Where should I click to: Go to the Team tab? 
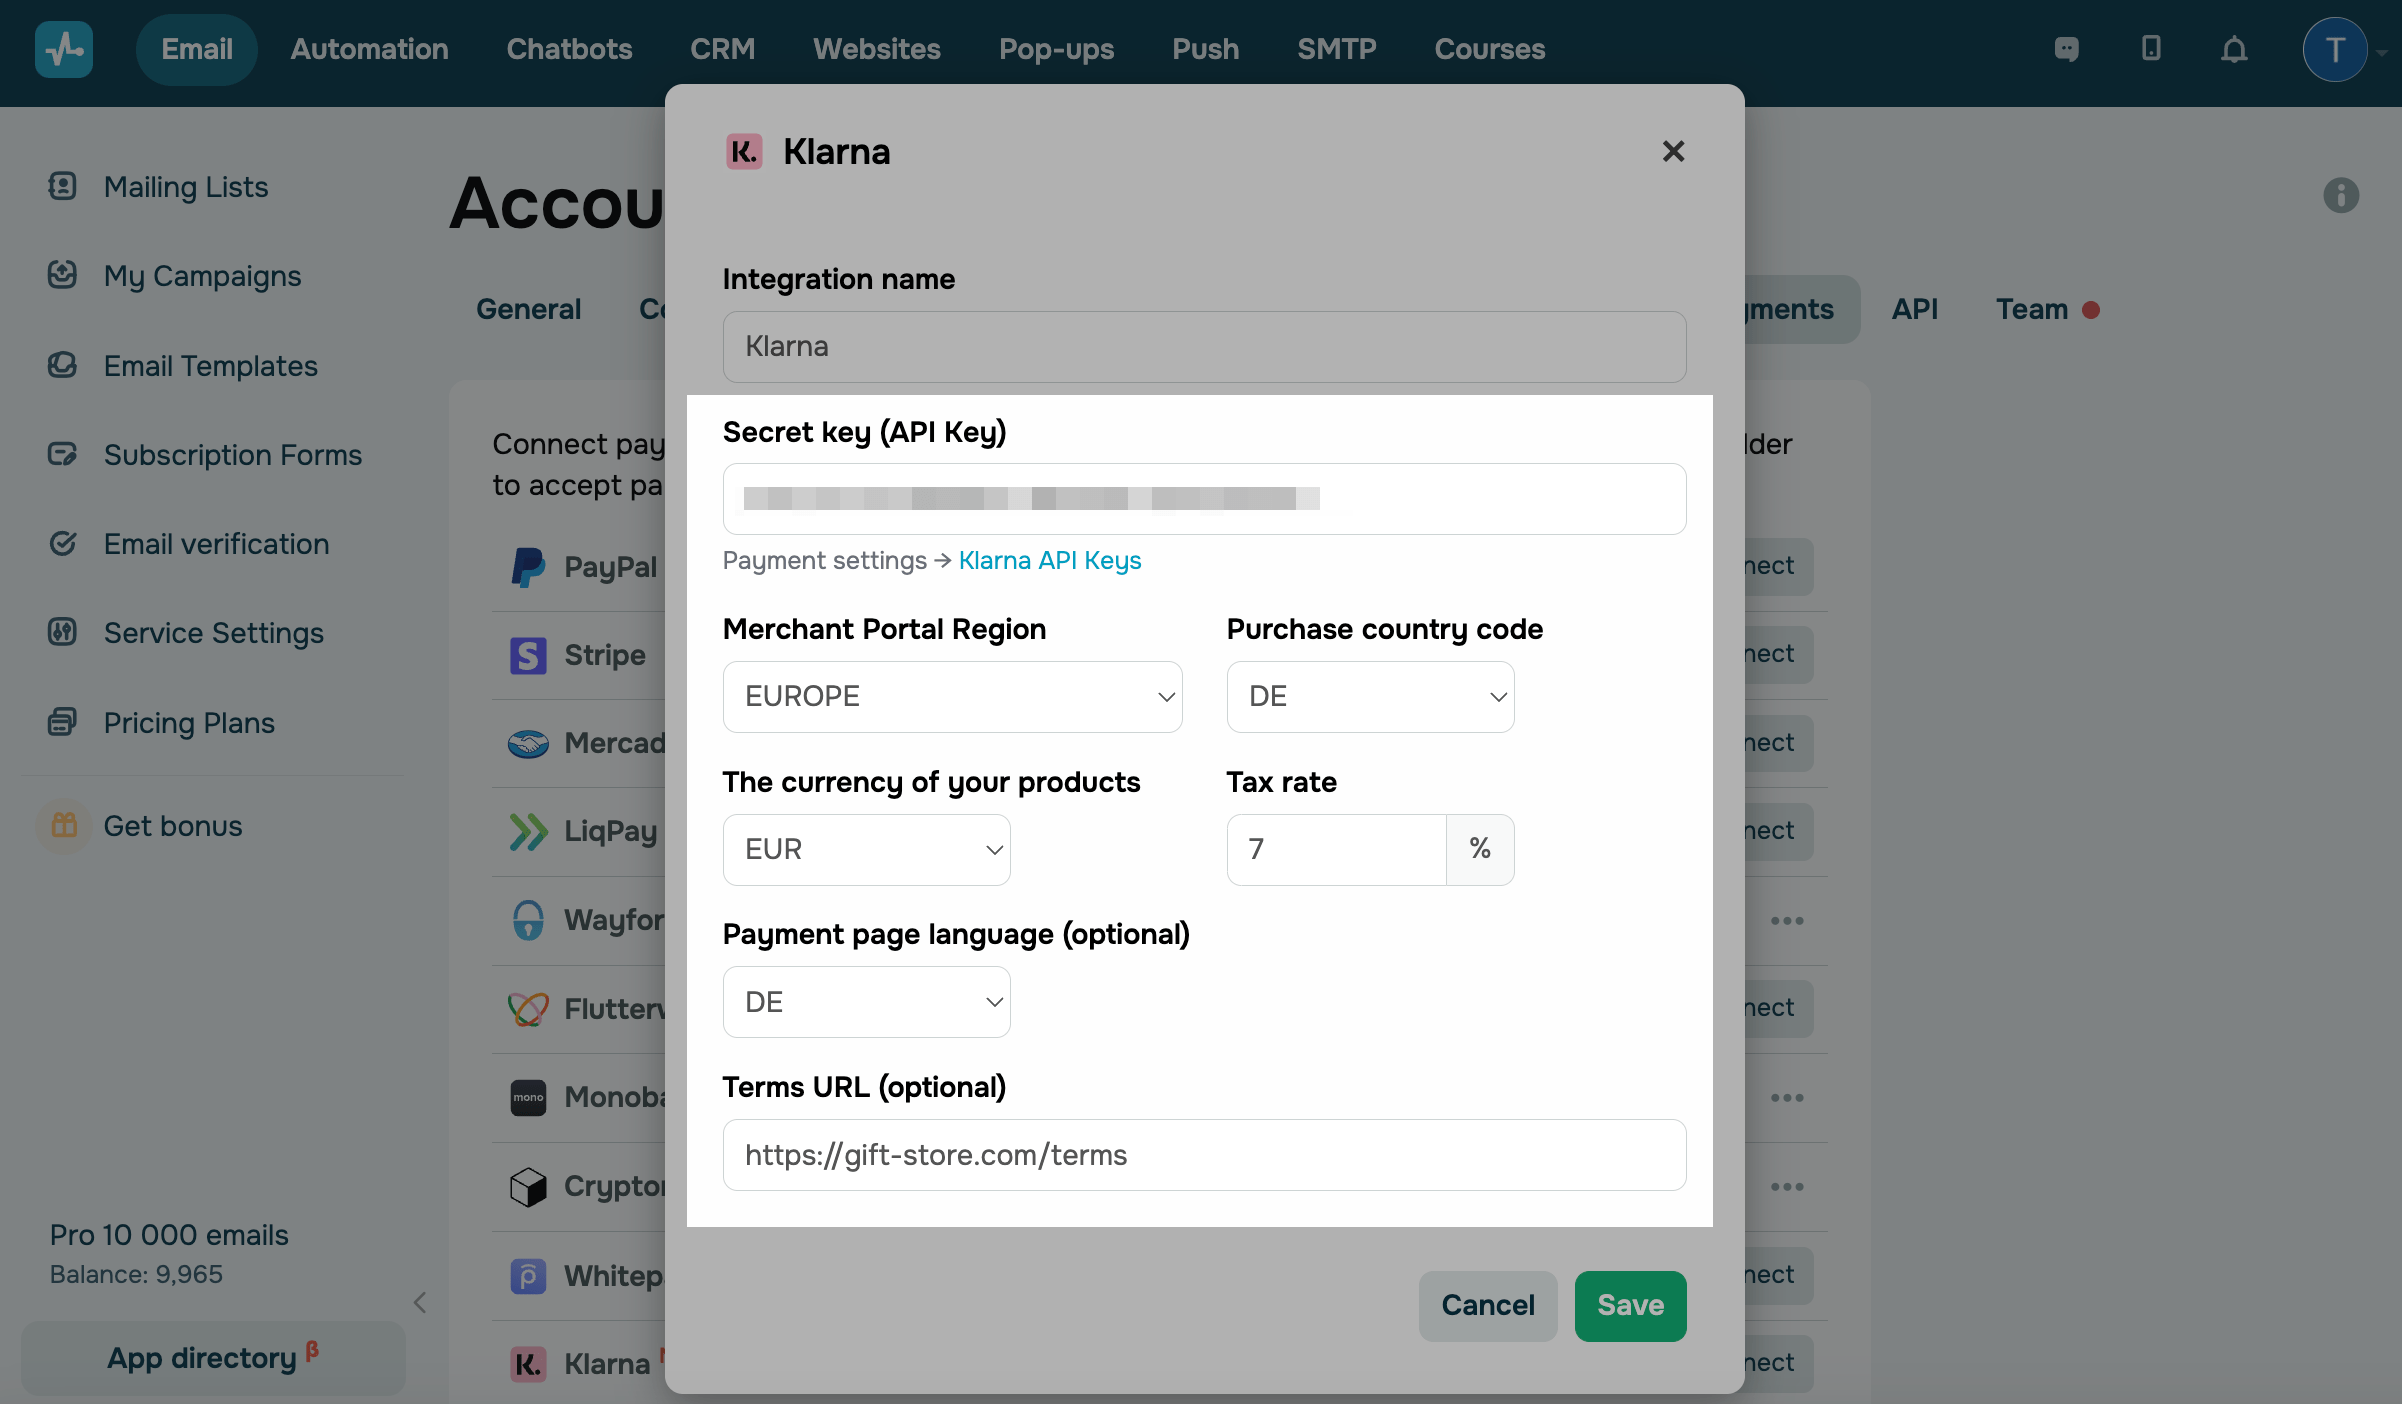click(x=2032, y=309)
